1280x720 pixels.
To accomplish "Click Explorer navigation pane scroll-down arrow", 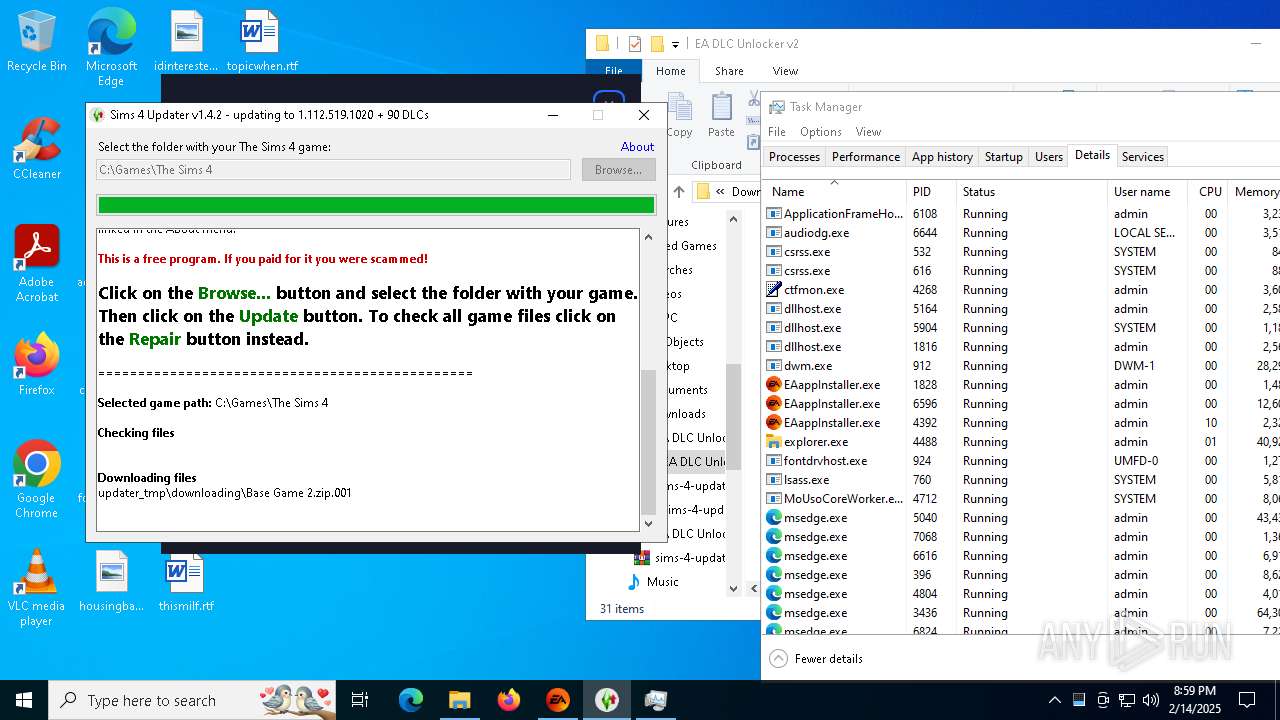I will [733, 588].
